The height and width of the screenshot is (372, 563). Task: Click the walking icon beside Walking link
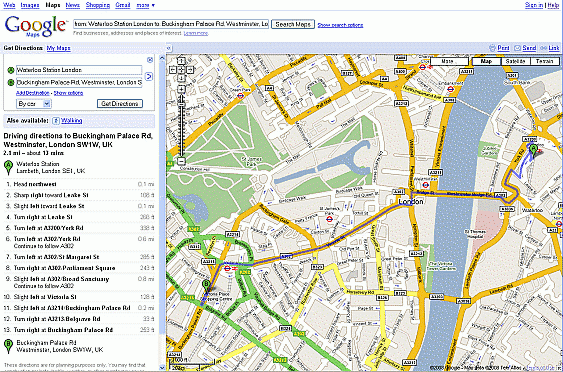[x=56, y=121]
